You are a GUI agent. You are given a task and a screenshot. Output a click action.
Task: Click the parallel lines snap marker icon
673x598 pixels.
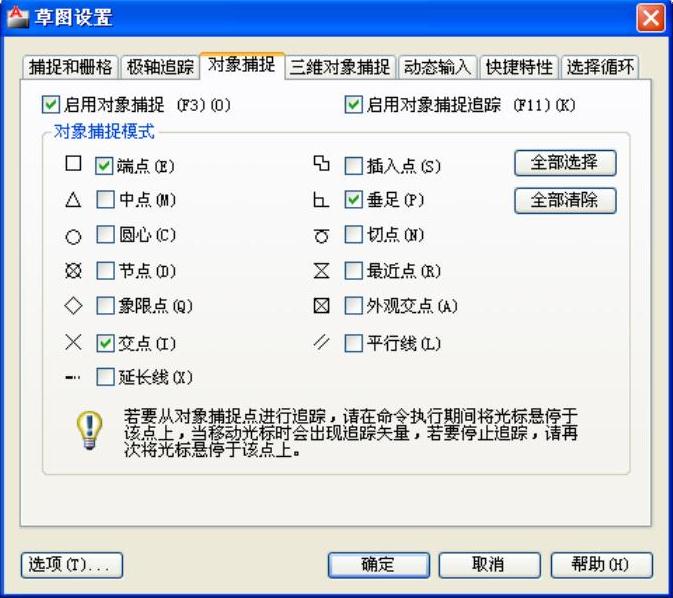321,342
